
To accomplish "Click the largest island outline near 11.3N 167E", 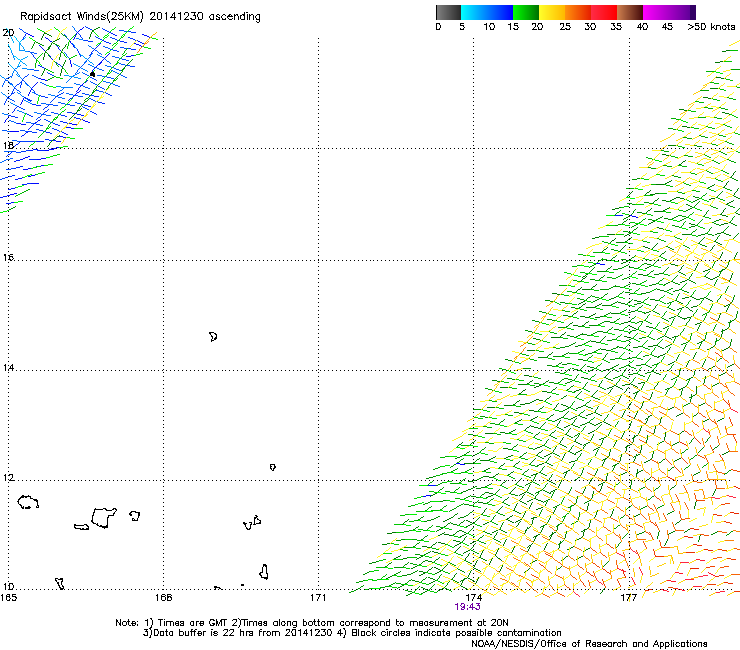I will 103,518.
